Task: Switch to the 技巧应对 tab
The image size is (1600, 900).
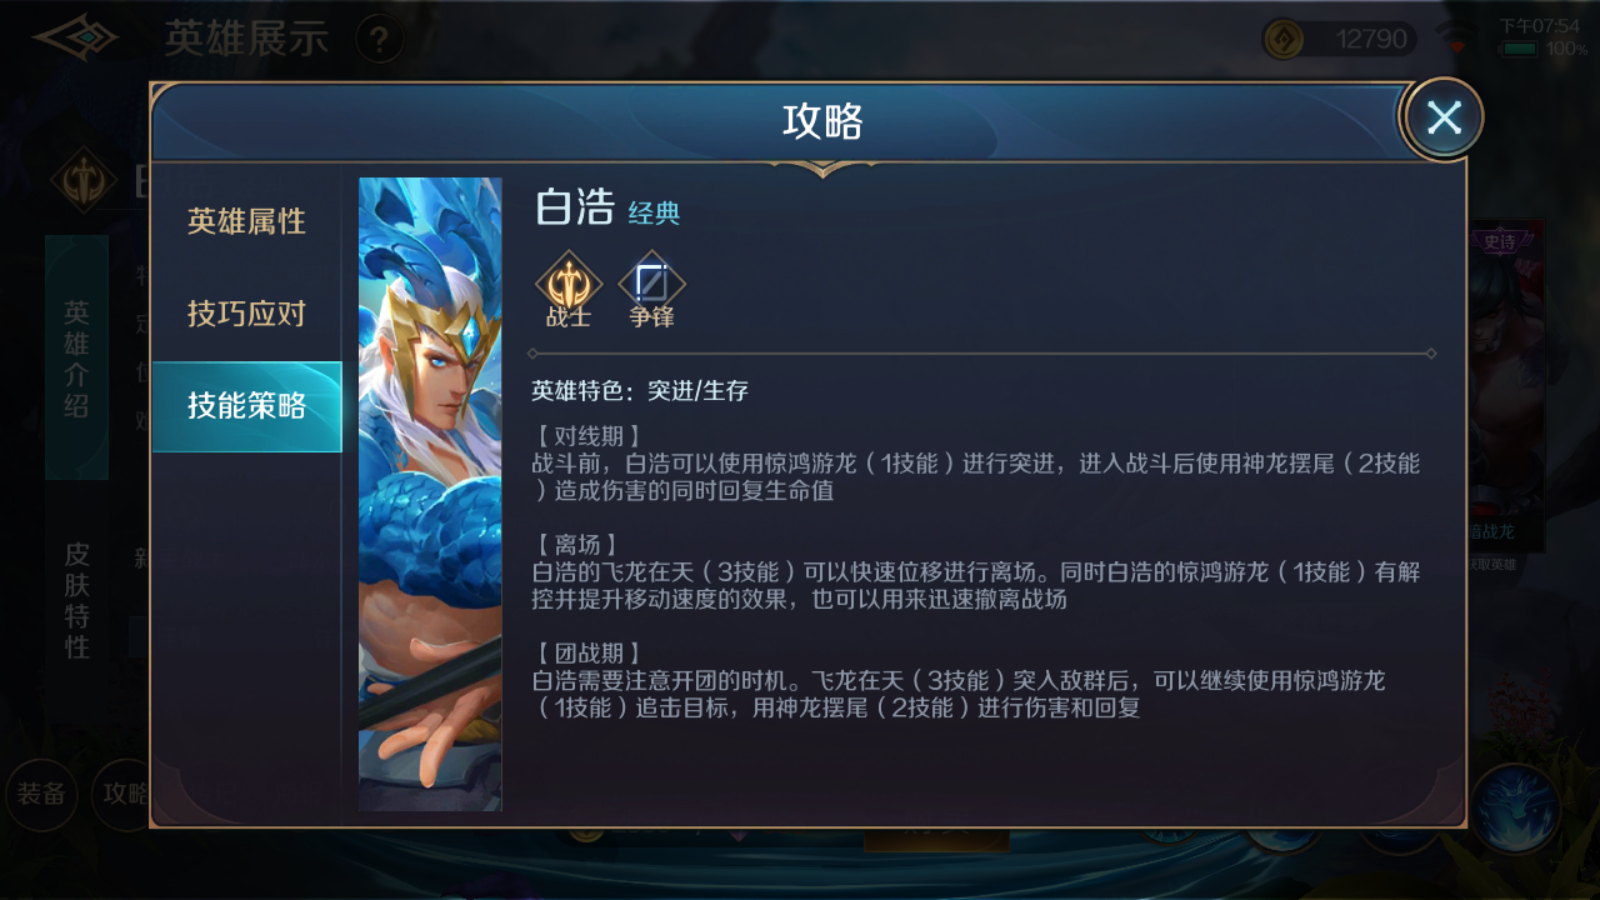Action: click(246, 314)
